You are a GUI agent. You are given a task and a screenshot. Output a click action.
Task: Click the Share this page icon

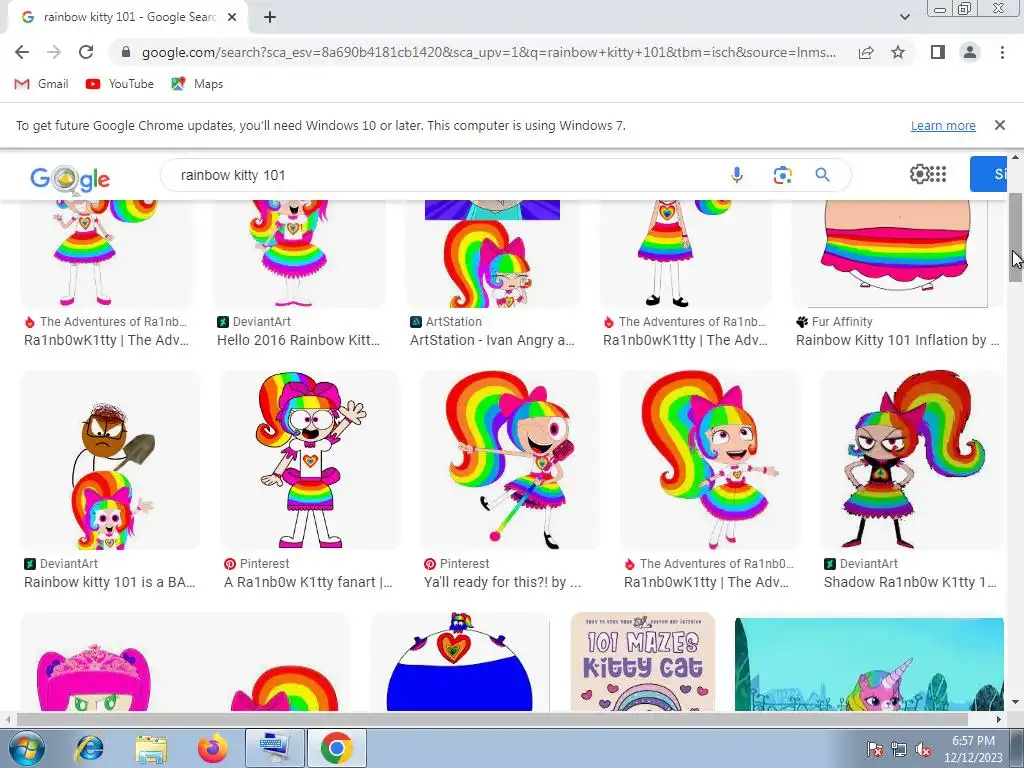[x=866, y=52]
